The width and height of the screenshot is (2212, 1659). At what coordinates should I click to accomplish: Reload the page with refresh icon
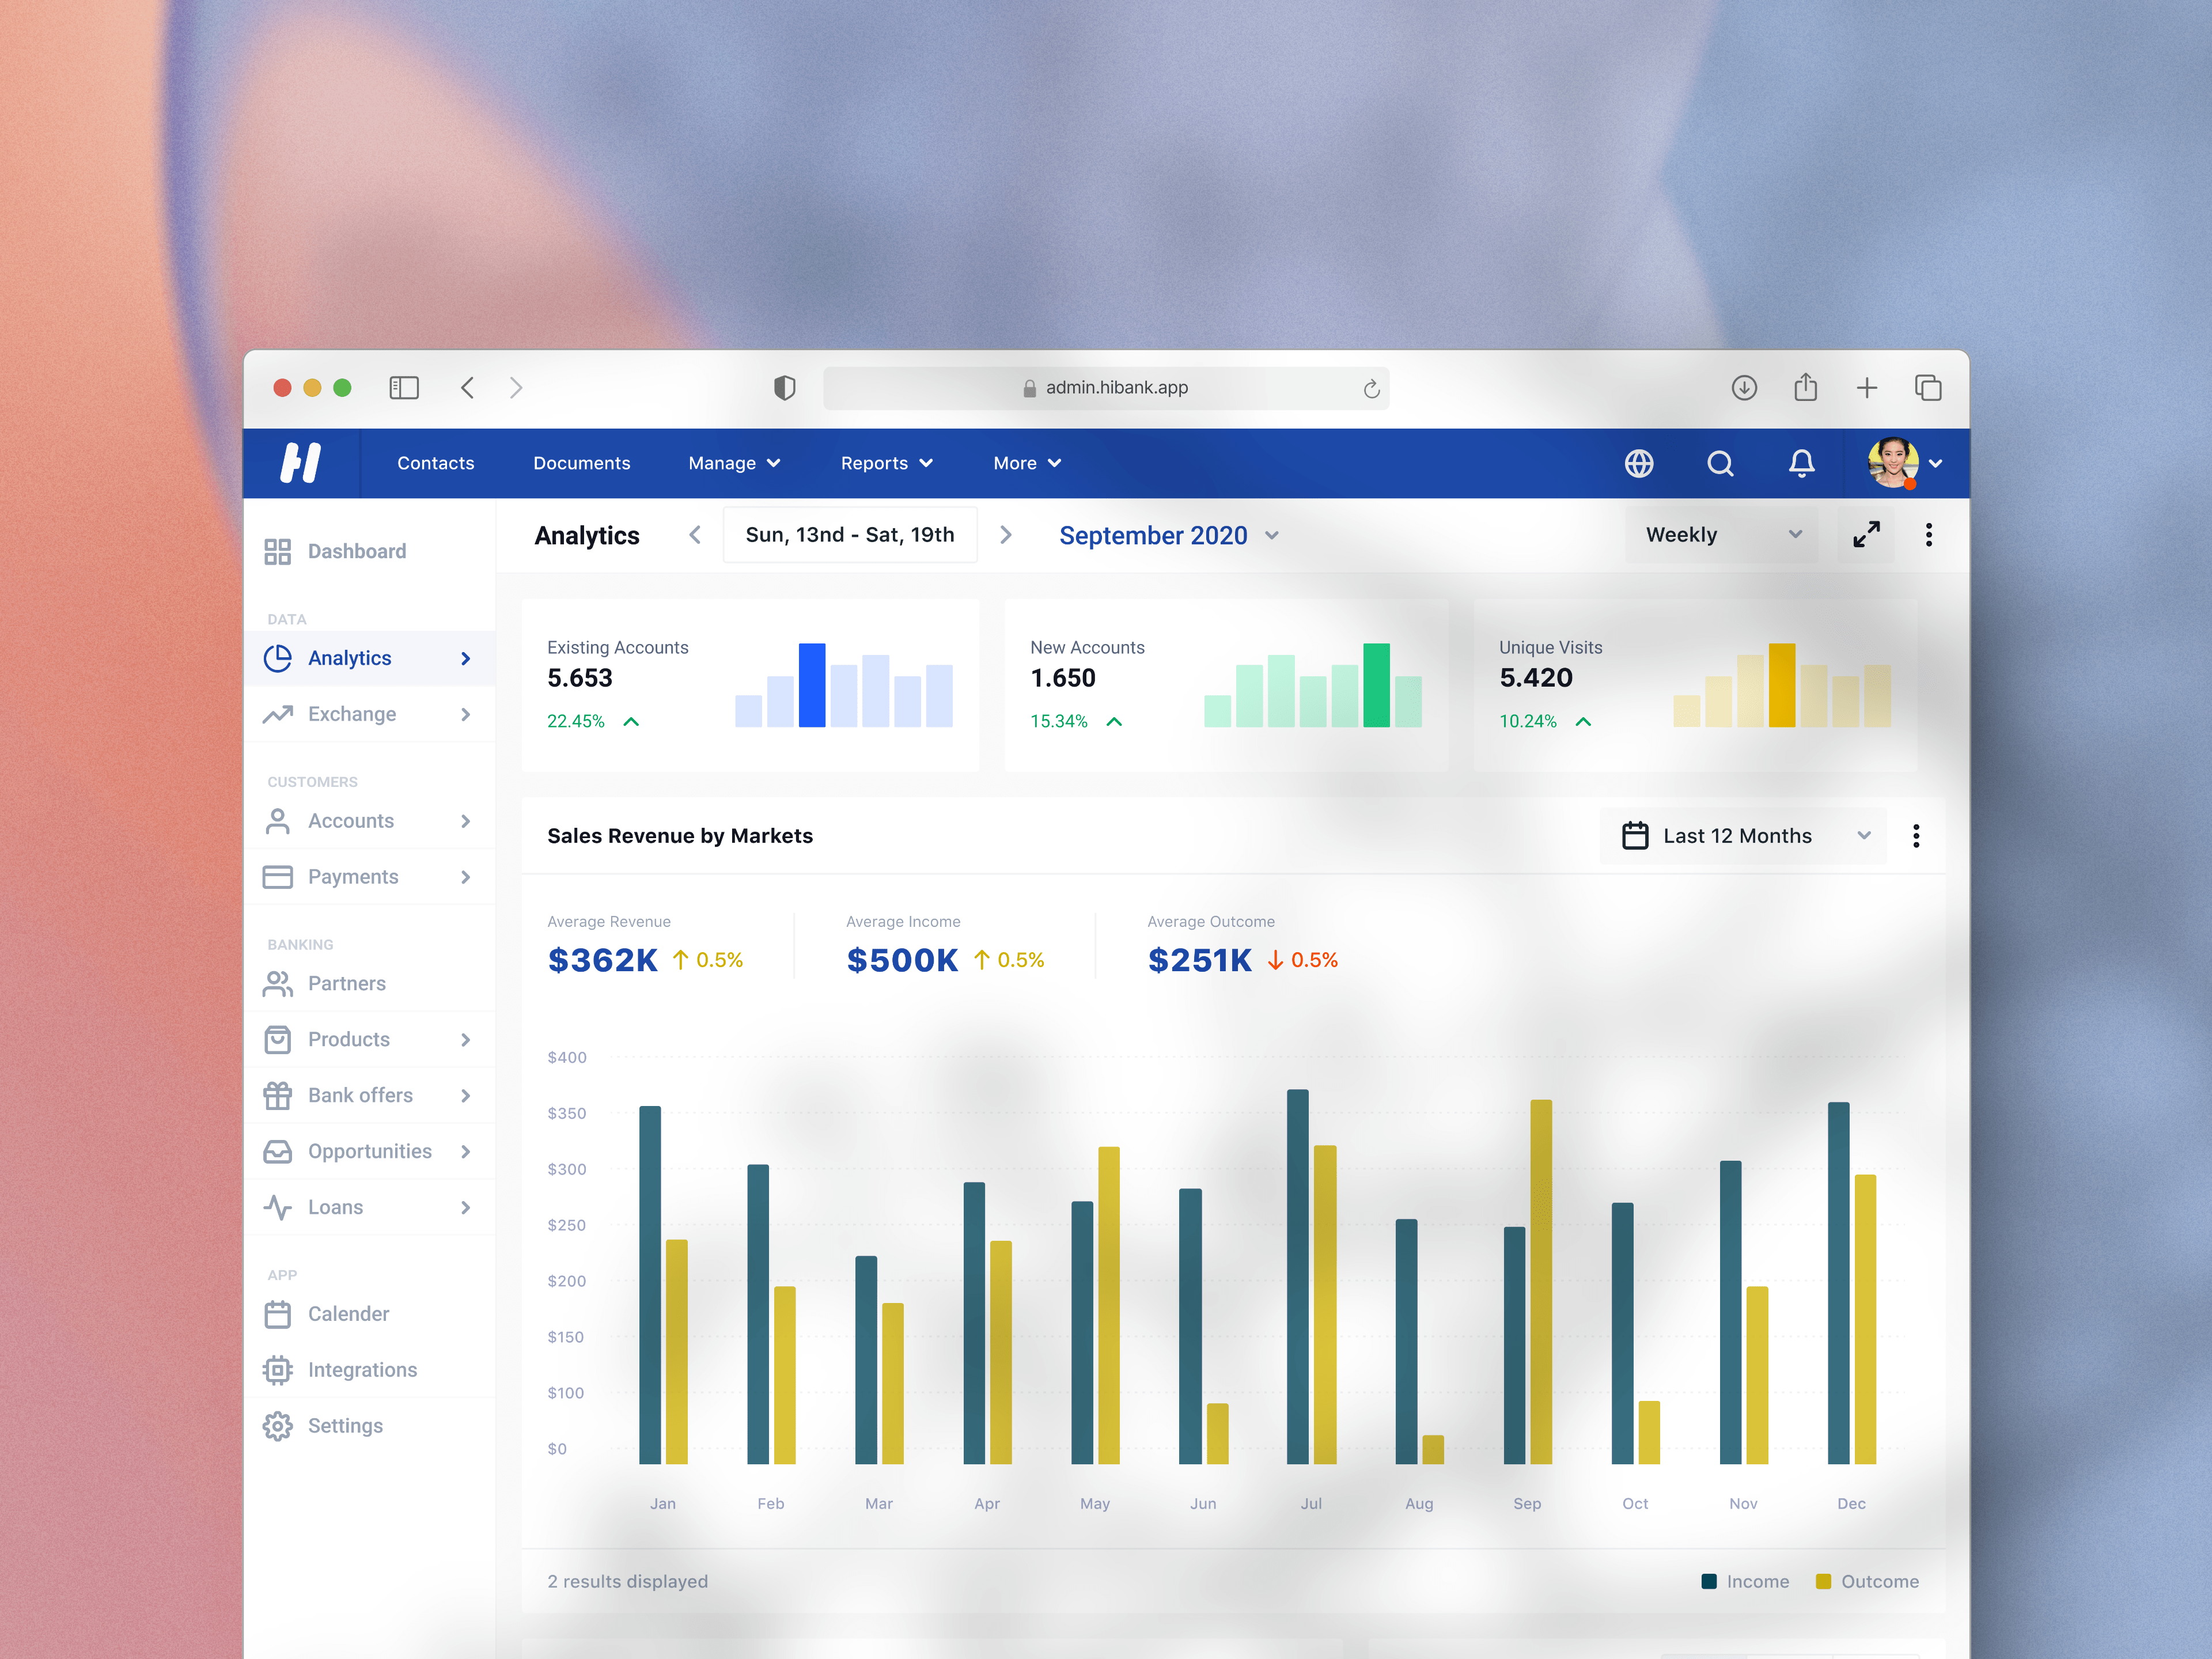point(1371,389)
